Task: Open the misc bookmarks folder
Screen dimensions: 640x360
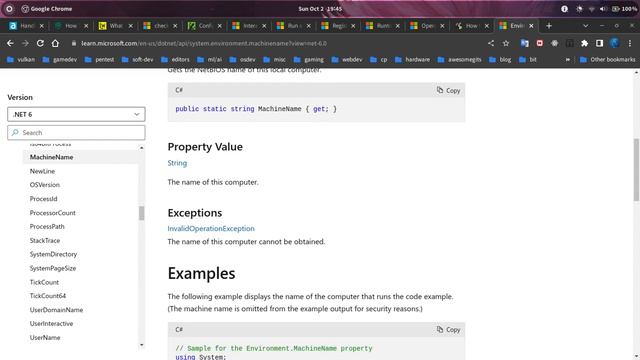Action: pyautogui.click(x=275, y=60)
